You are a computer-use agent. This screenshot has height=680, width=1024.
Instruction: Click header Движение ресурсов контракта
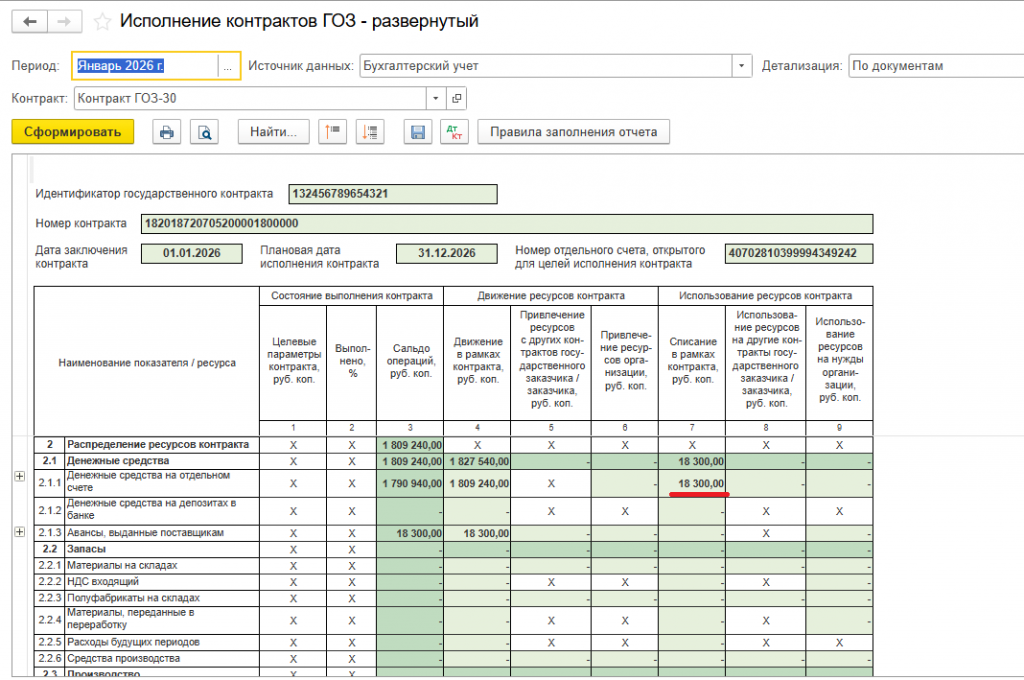(x=551, y=296)
